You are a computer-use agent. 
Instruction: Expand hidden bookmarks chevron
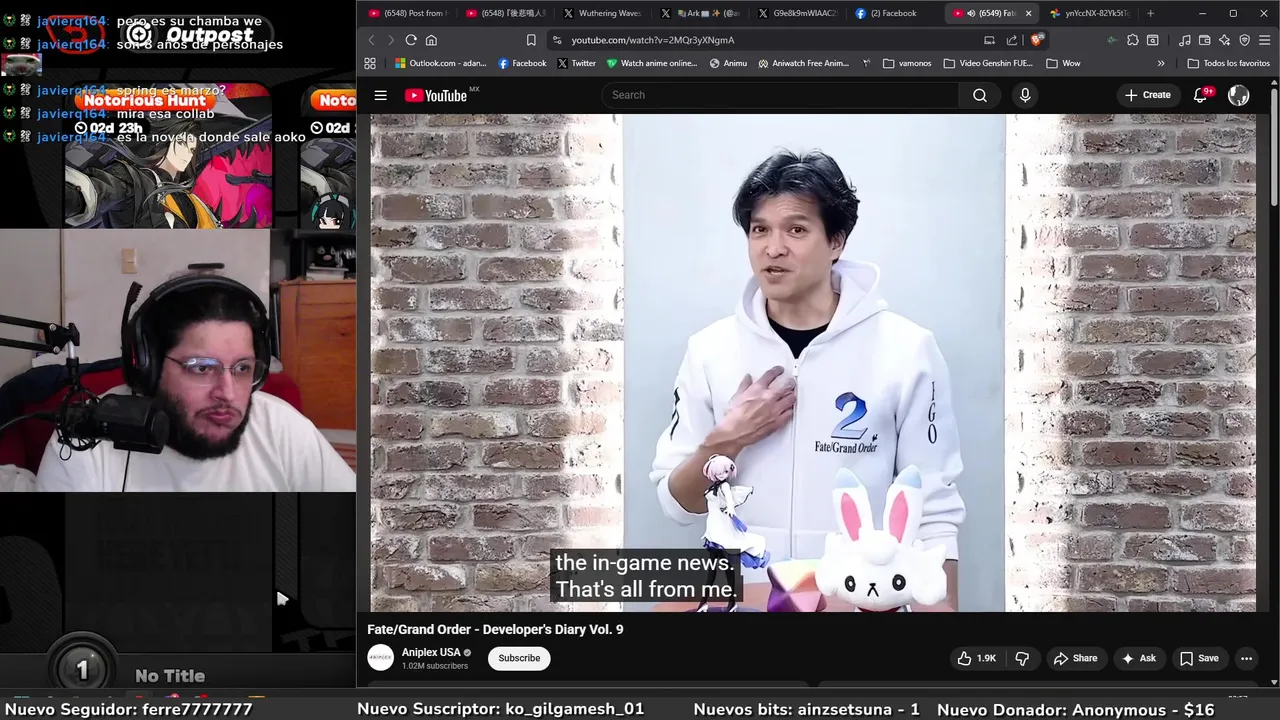click(x=1161, y=63)
